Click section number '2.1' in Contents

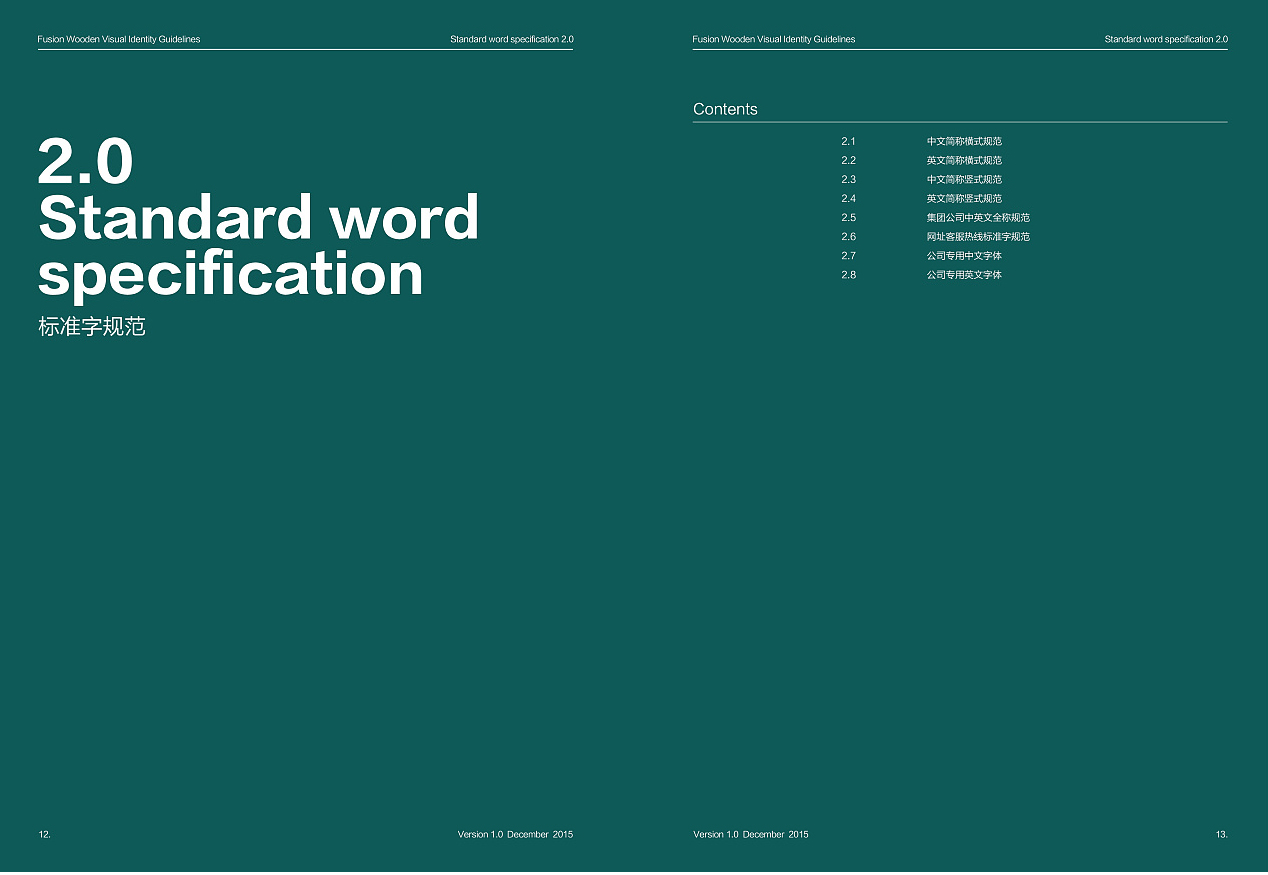pos(848,141)
